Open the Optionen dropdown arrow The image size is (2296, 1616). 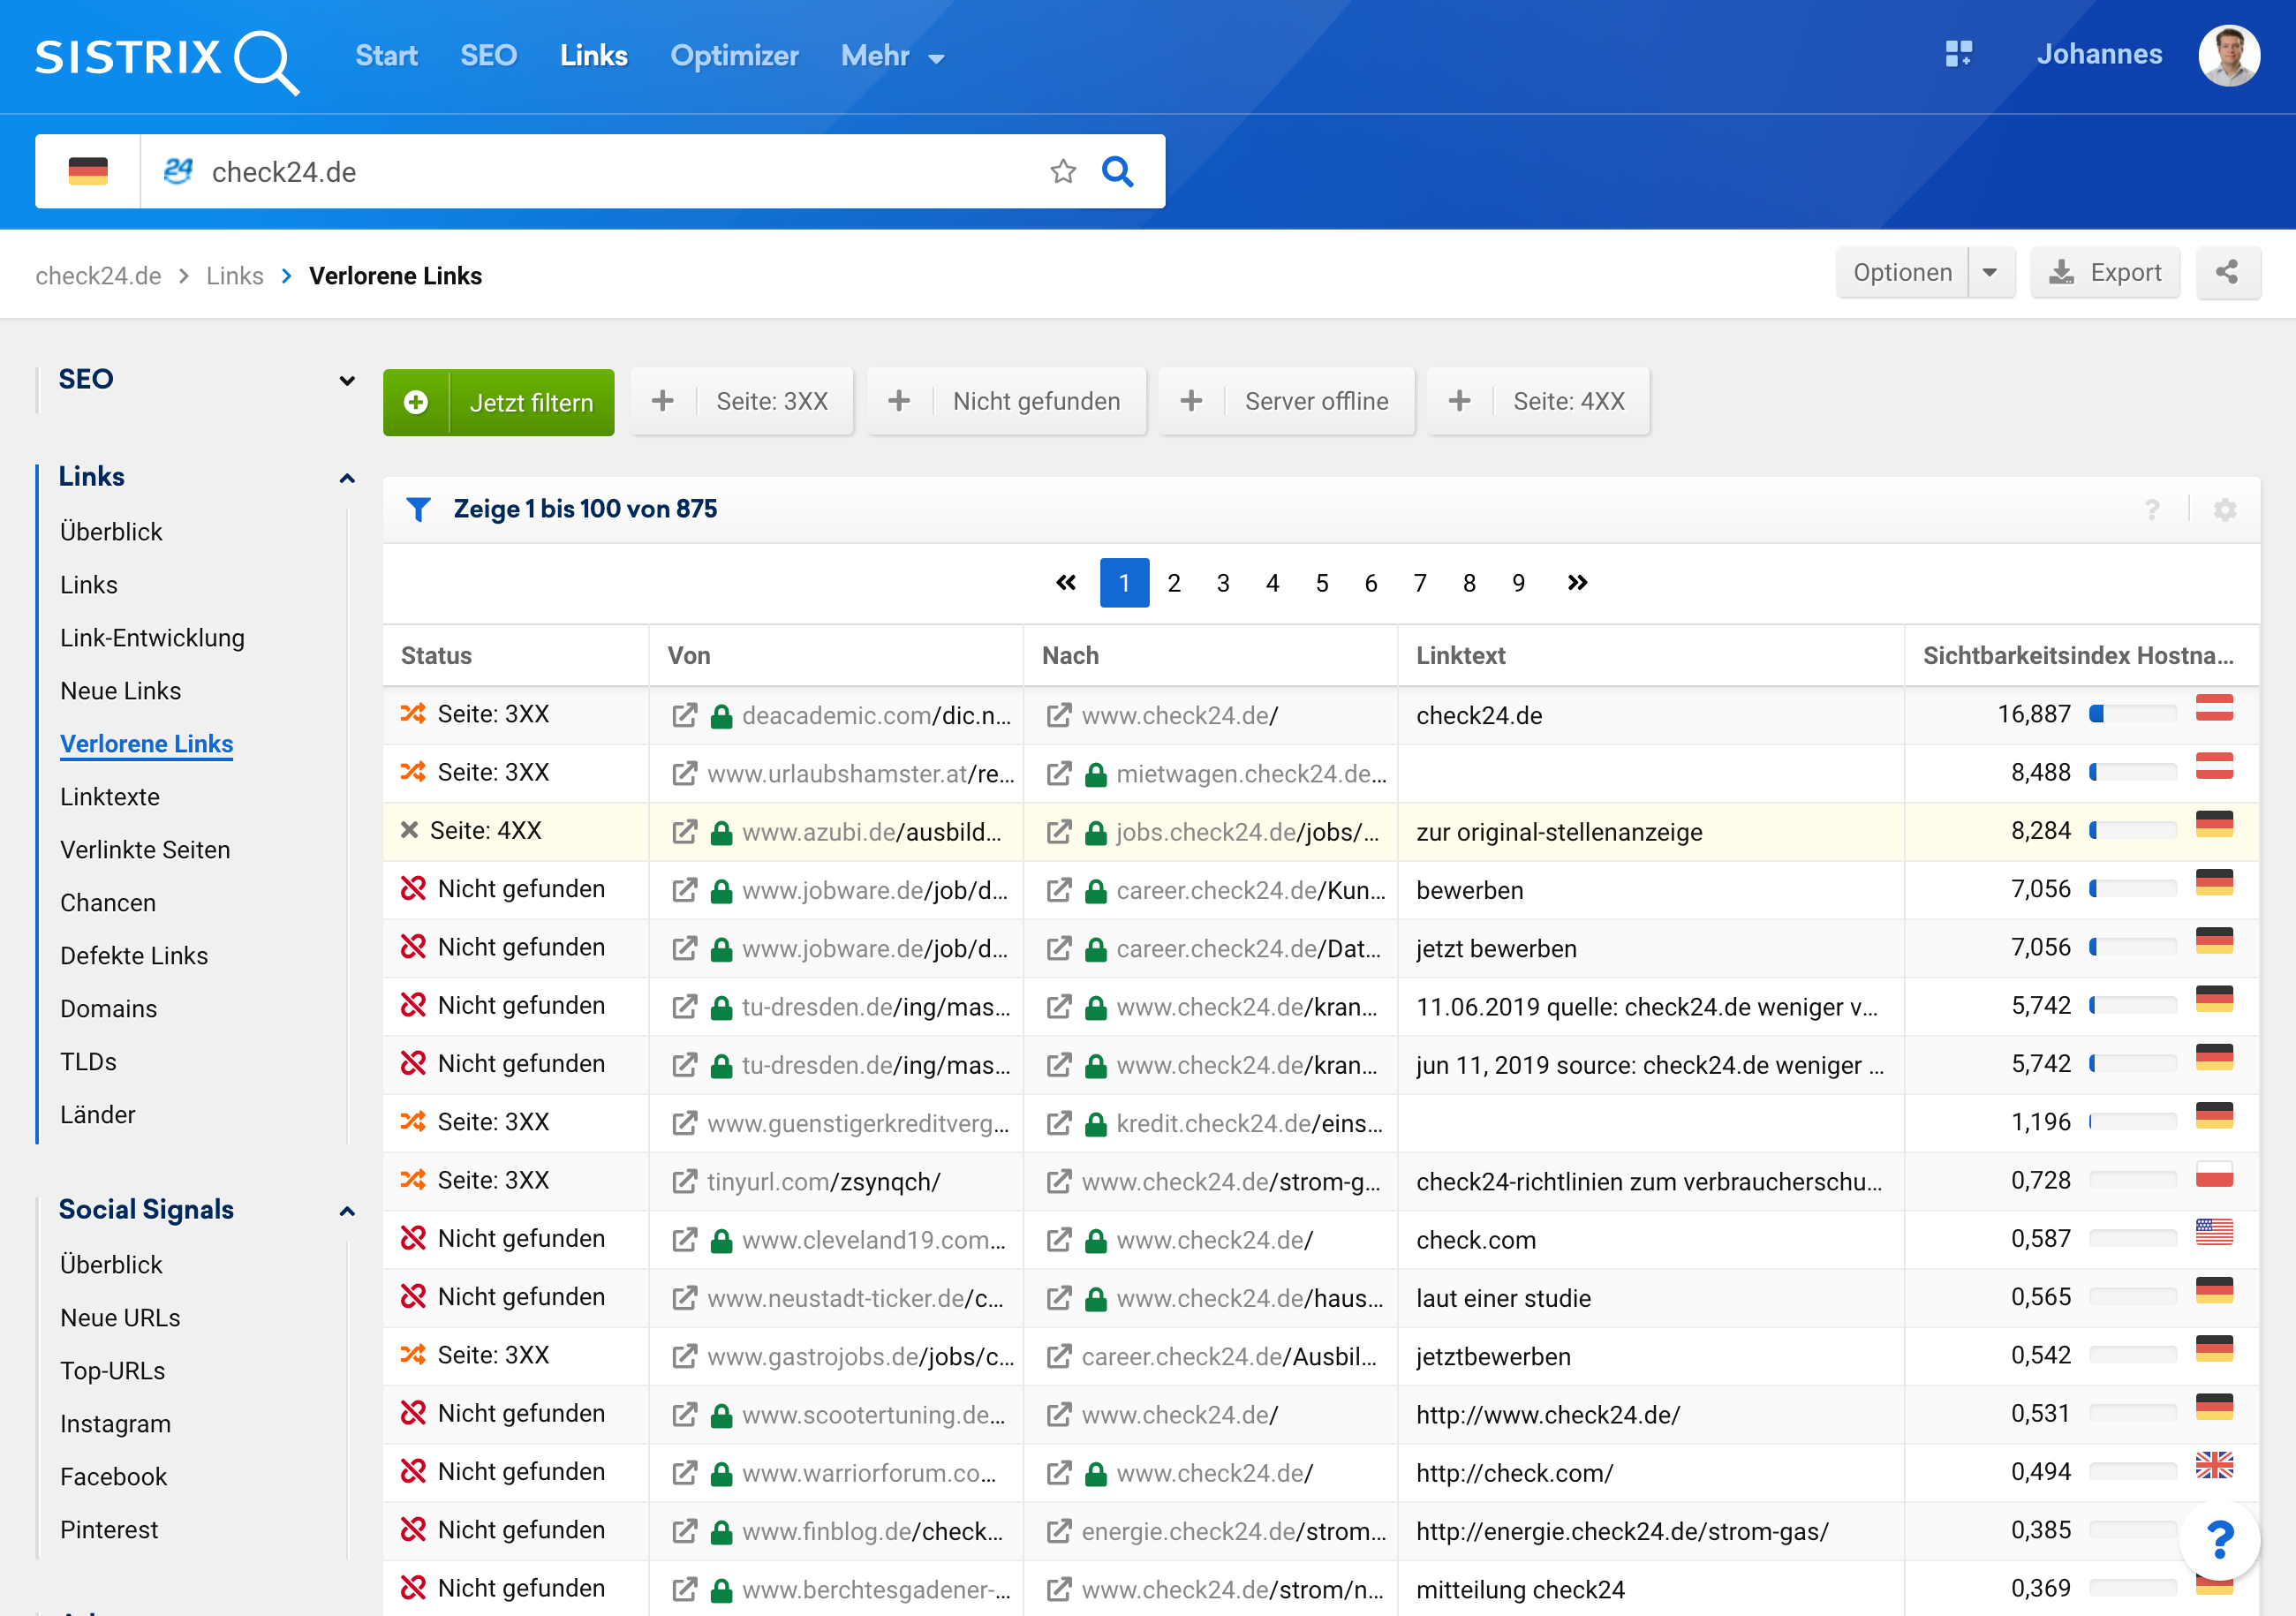click(x=1990, y=273)
